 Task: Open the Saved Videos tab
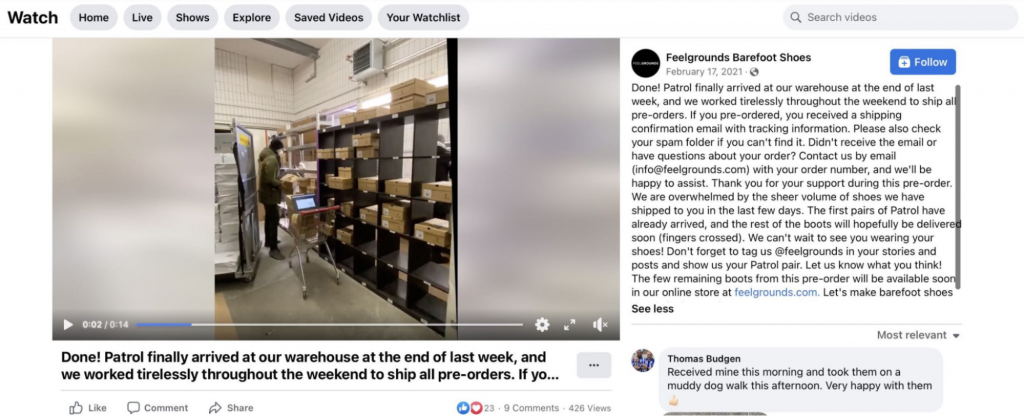point(328,18)
